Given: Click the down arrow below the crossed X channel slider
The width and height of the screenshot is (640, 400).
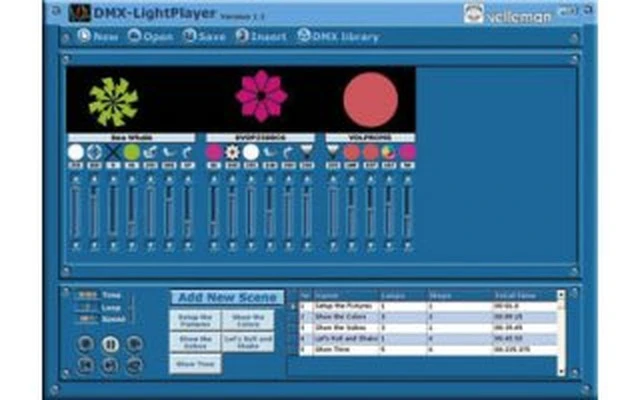Looking at the screenshot, I should tap(113, 246).
